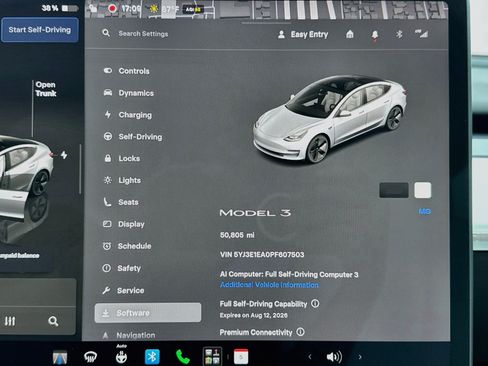Screen dimensions: 488x366
Task: Increase volume with the right arrow
Action: (360, 357)
